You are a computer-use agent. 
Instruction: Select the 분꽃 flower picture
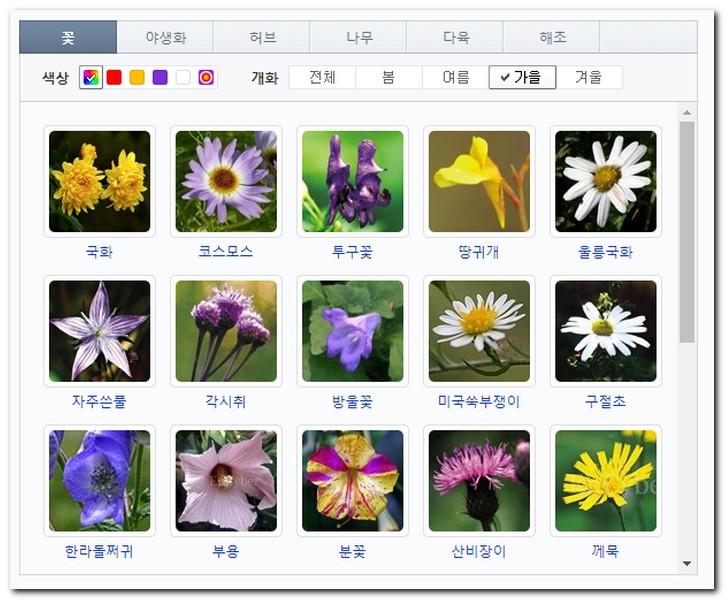(352, 481)
